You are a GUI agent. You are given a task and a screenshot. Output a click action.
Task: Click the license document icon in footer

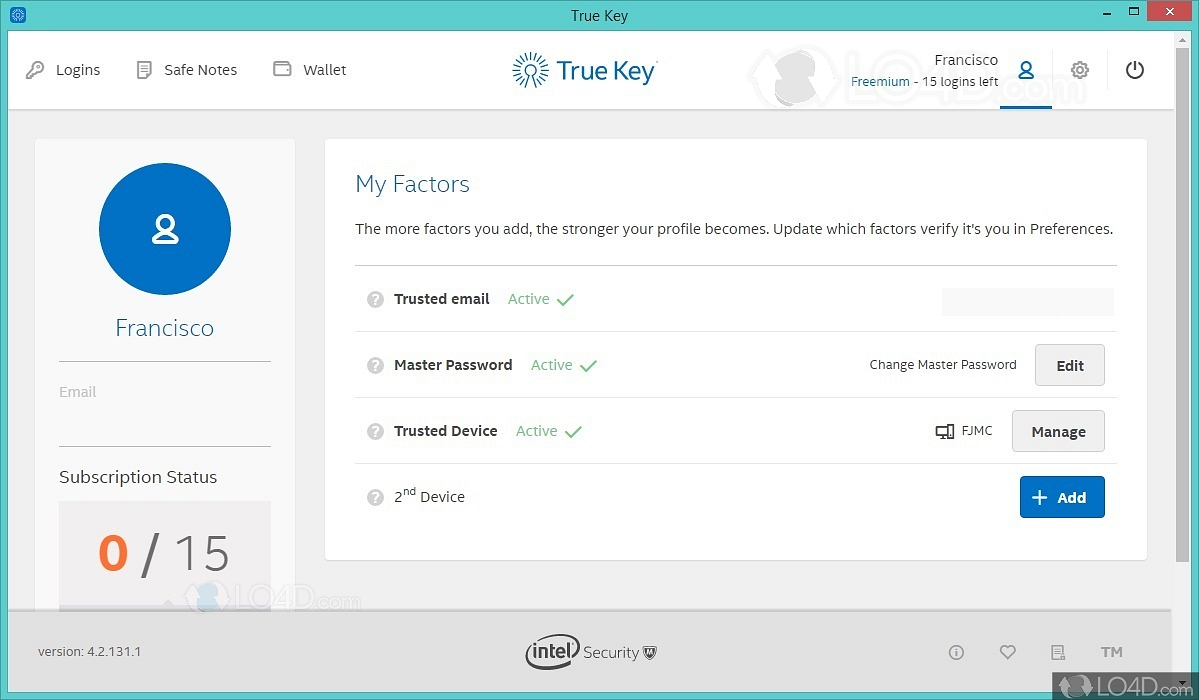[1058, 652]
